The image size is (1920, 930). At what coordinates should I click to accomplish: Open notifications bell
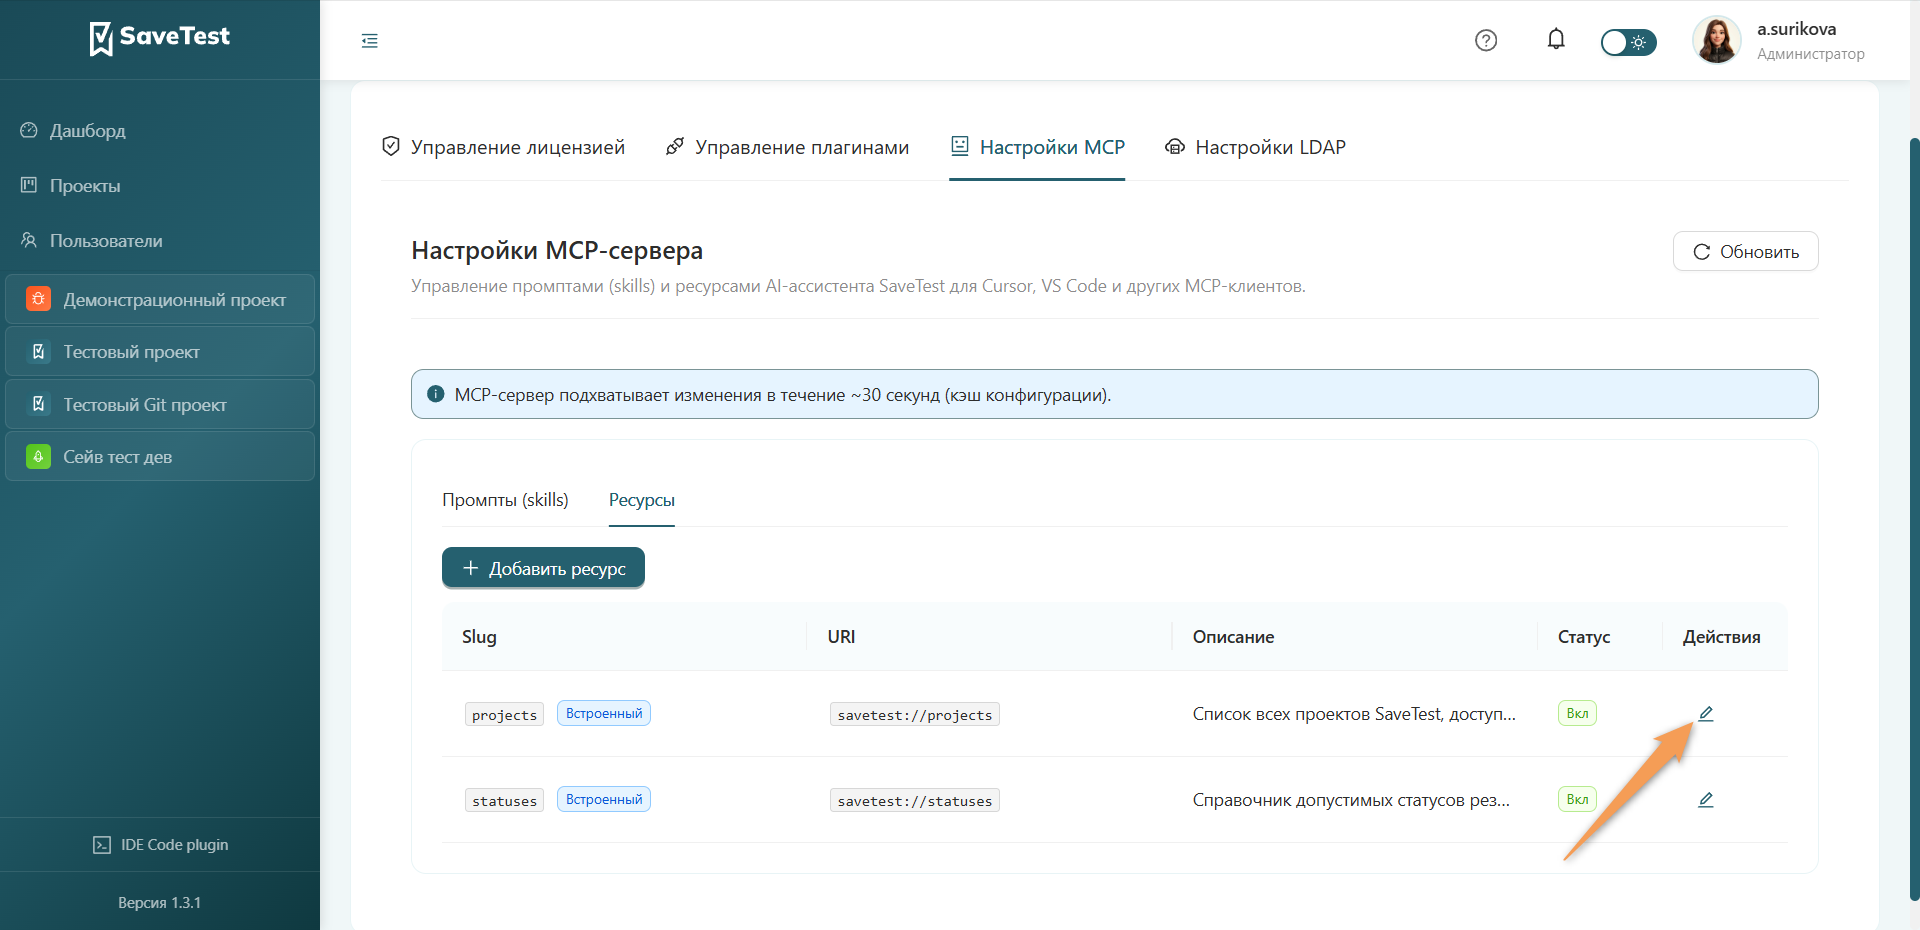(x=1556, y=40)
